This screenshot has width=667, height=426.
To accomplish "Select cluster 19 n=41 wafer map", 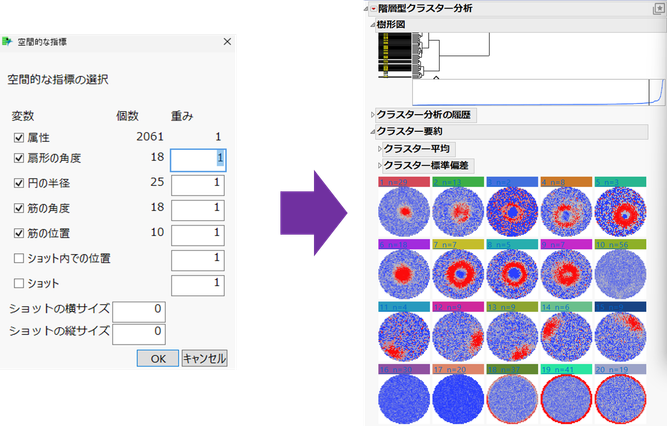I will pos(566,399).
